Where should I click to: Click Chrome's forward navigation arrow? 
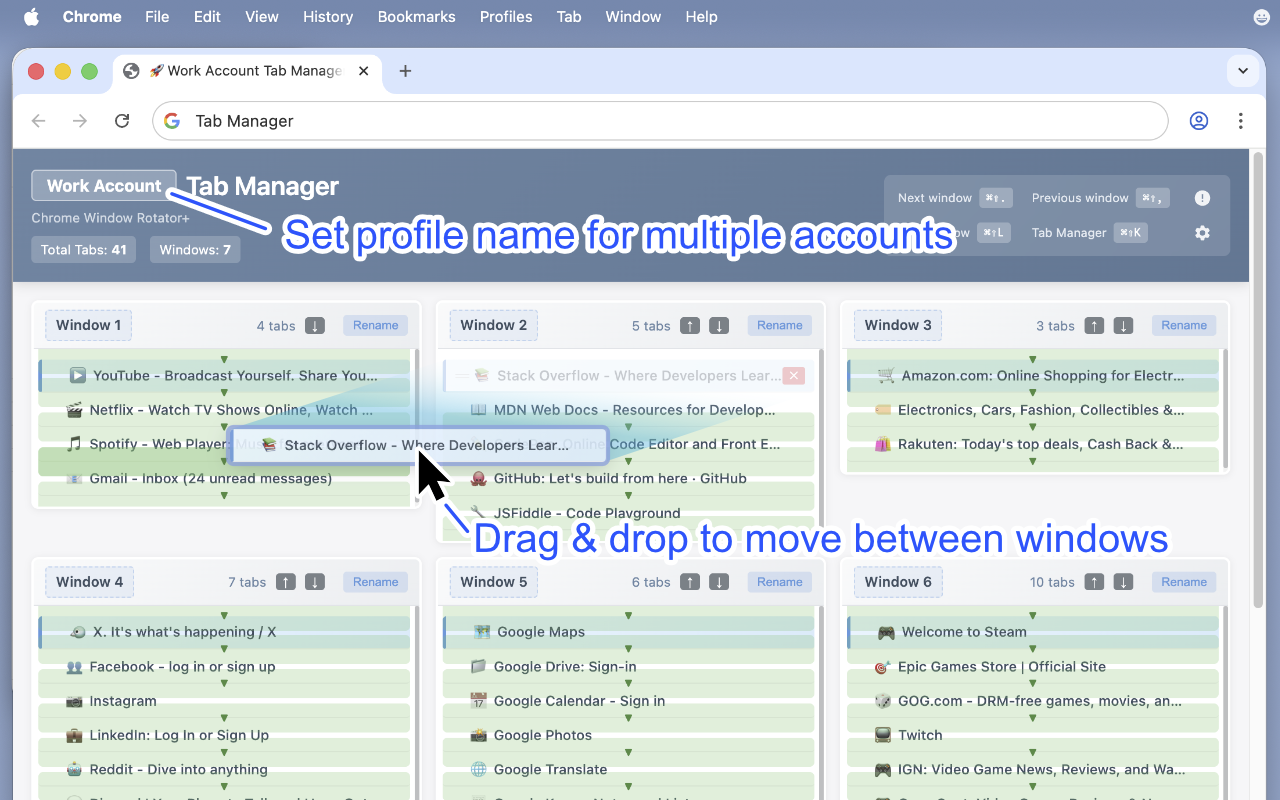80,121
